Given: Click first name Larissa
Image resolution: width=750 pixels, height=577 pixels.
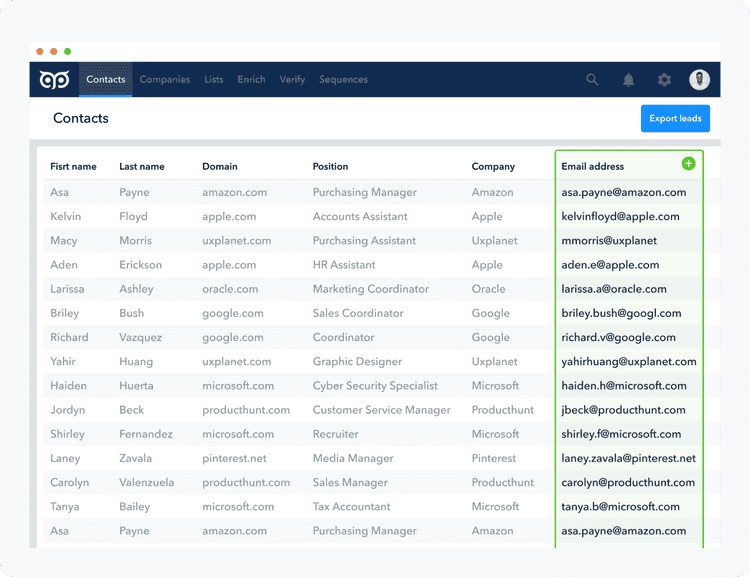Looking at the screenshot, I should pos(67,289).
